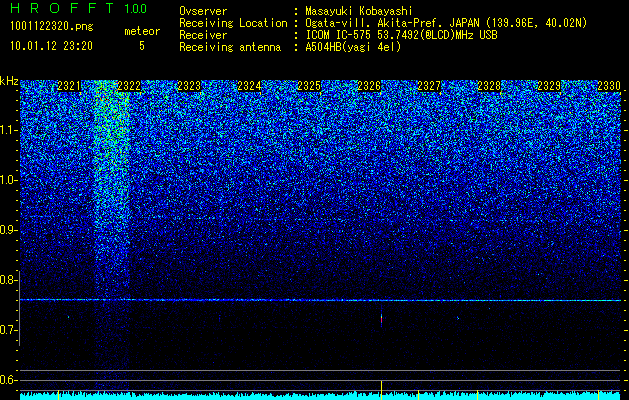The width and height of the screenshot is (629, 400).
Task: Click the red meteor echo spike near 2326
Action: [x=381, y=319]
